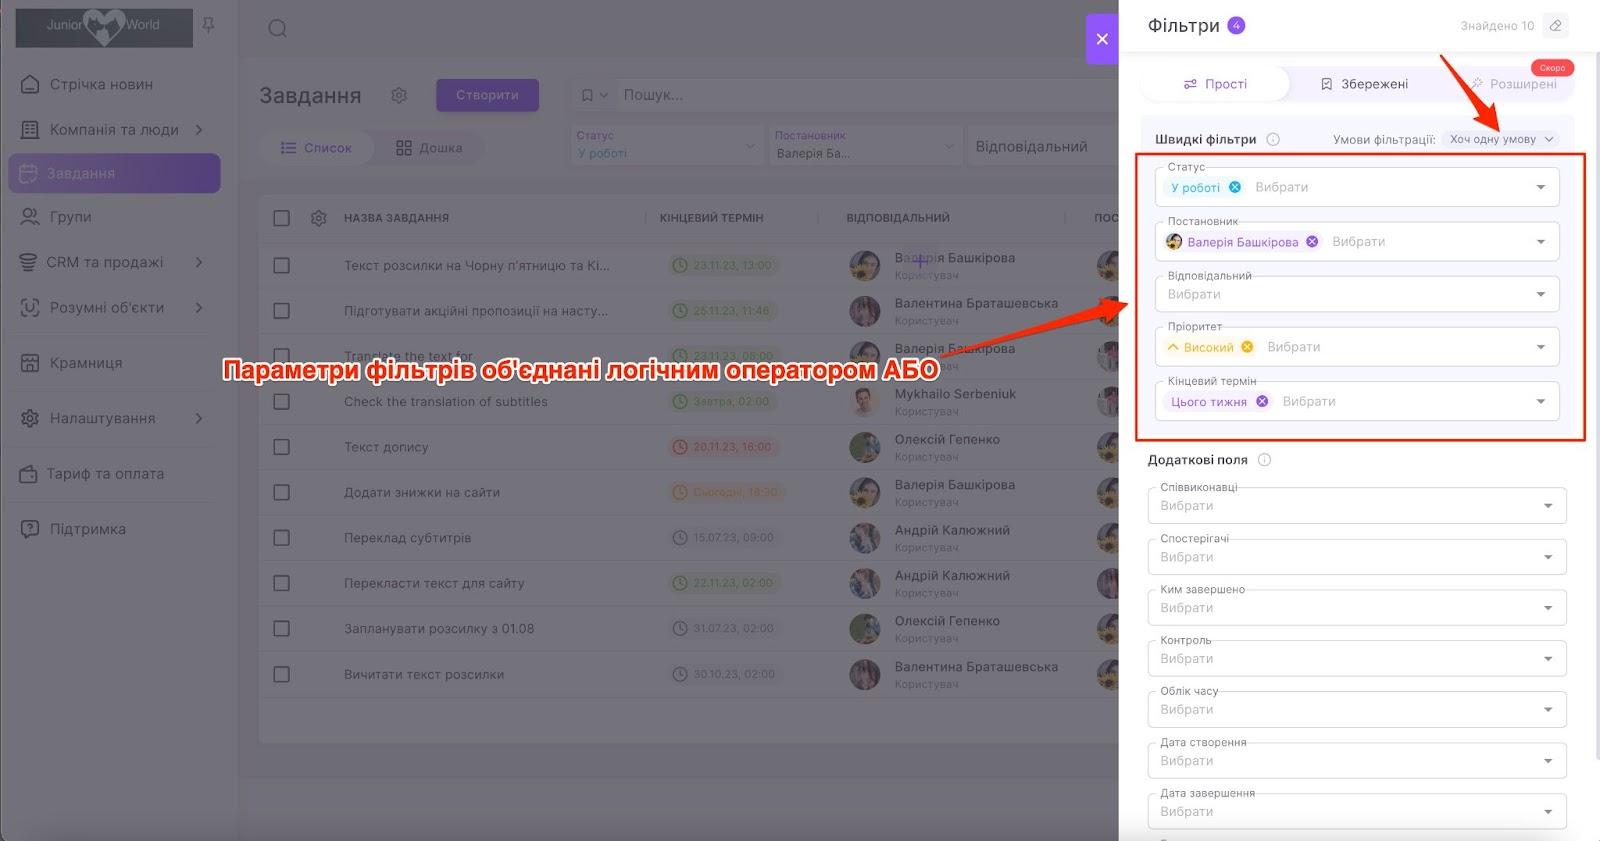Toggle the select-all tasks checkbox in header
Viewport: 1600px width, 841px height.
(x=282, y=218)
